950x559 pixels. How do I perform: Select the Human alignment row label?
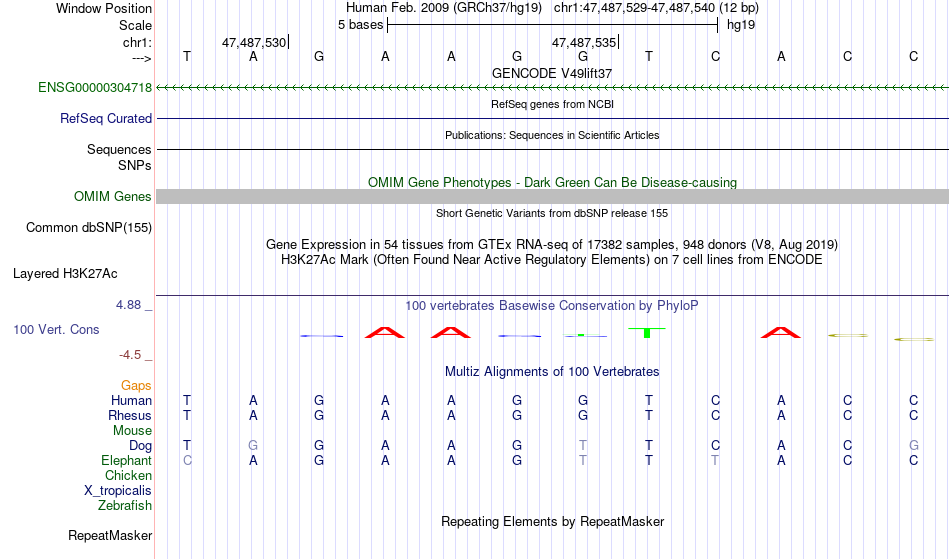click(131, 400)
